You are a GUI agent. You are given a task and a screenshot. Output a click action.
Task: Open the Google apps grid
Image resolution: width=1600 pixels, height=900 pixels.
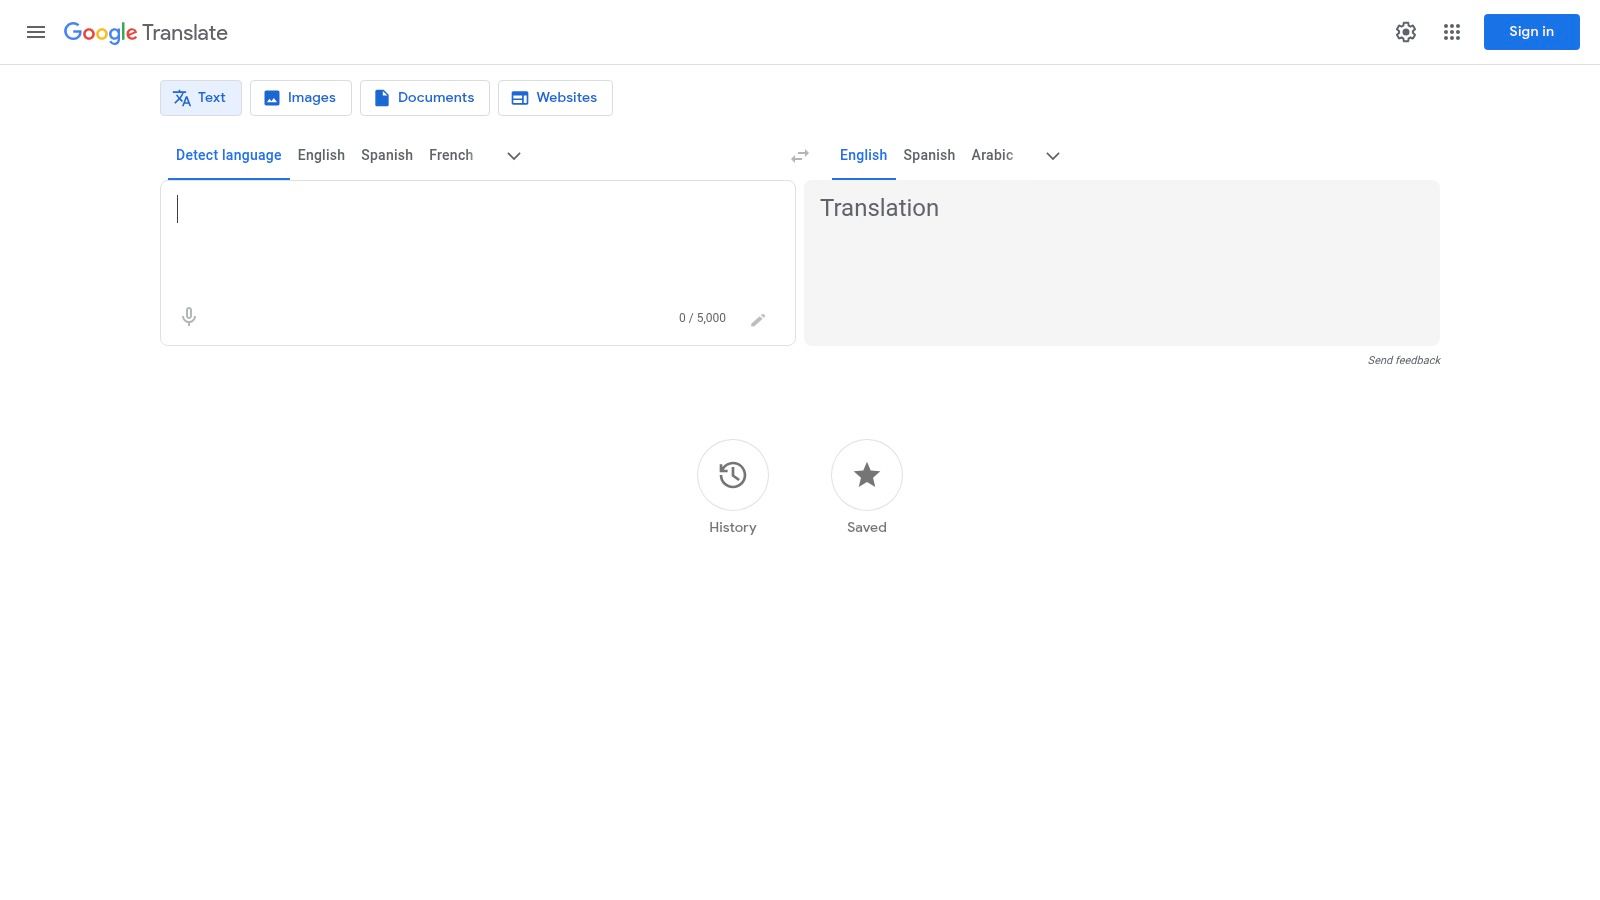1451,32
